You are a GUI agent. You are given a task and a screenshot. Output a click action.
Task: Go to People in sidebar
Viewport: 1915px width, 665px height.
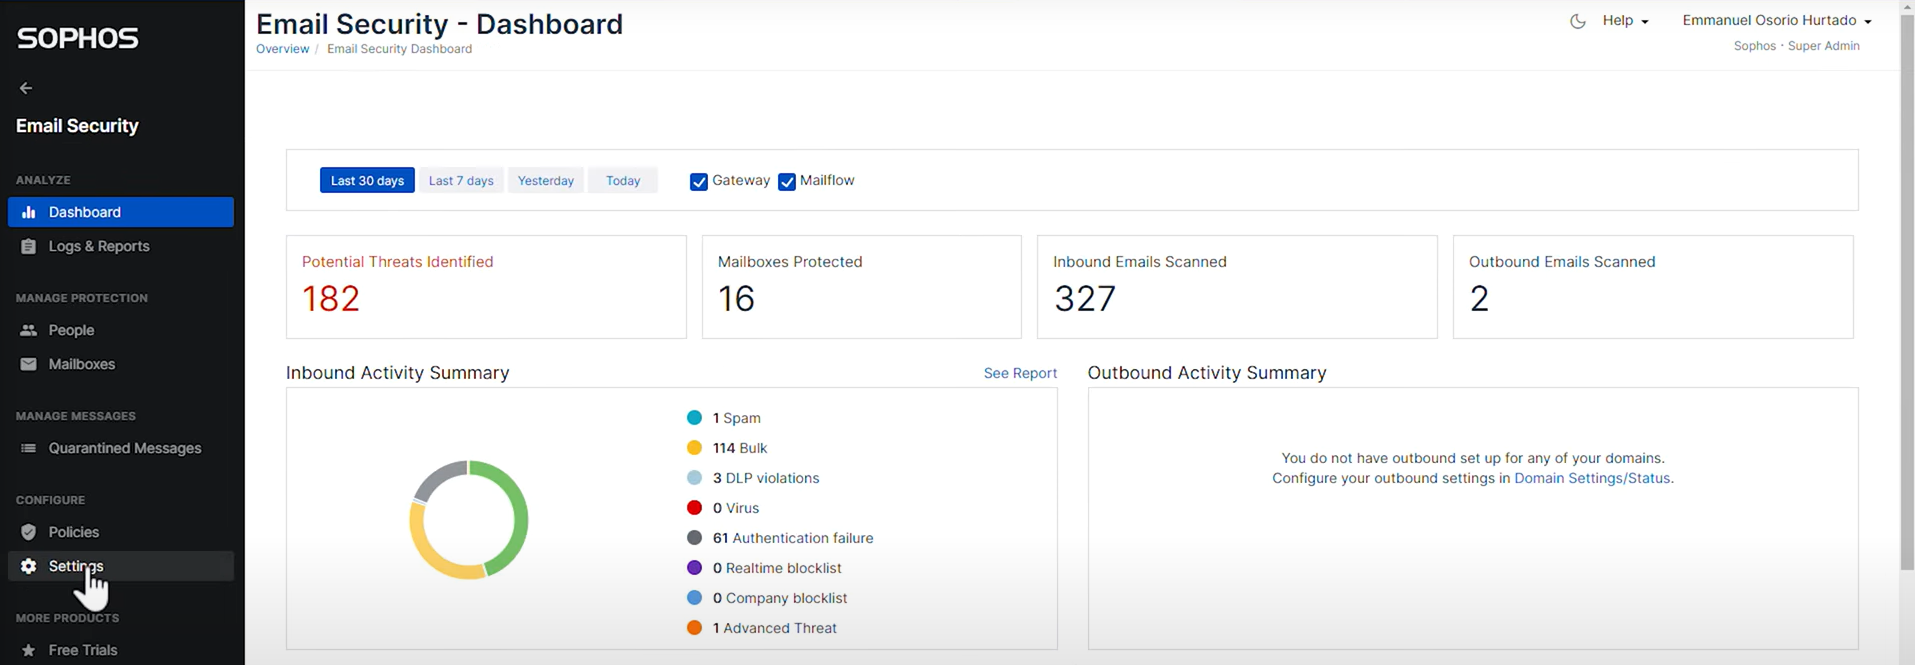pos(121,330)
